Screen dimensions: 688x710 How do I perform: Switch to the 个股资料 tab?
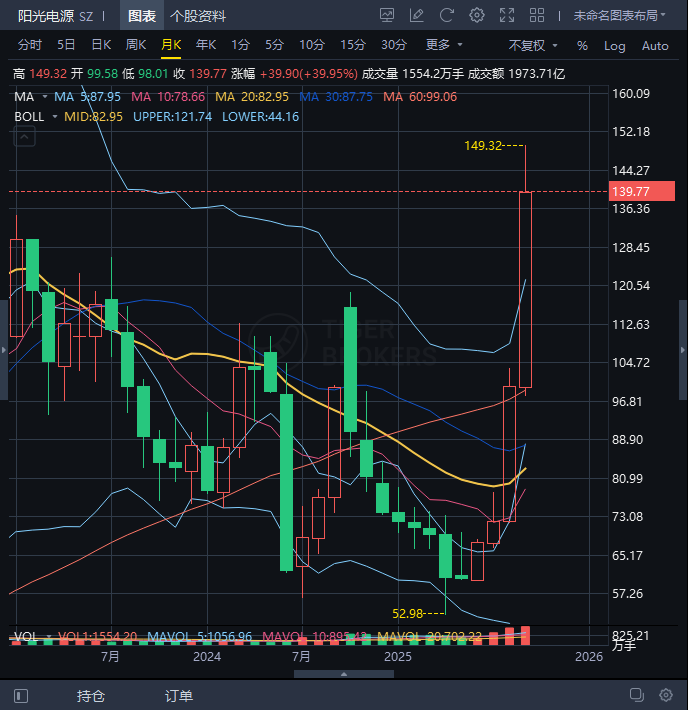pos(197,16)
